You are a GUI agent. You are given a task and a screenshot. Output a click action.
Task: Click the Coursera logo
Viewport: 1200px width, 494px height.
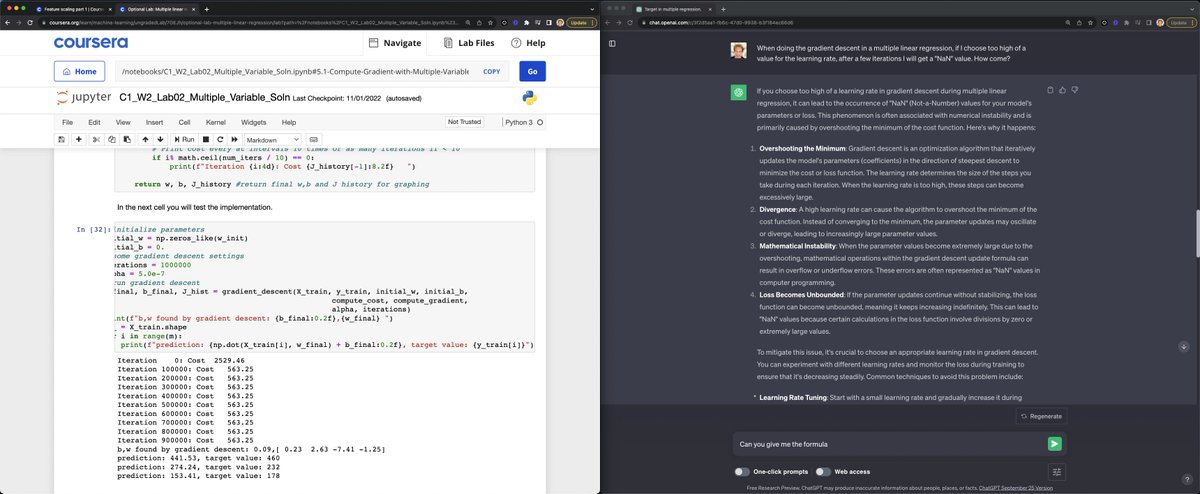90,43
